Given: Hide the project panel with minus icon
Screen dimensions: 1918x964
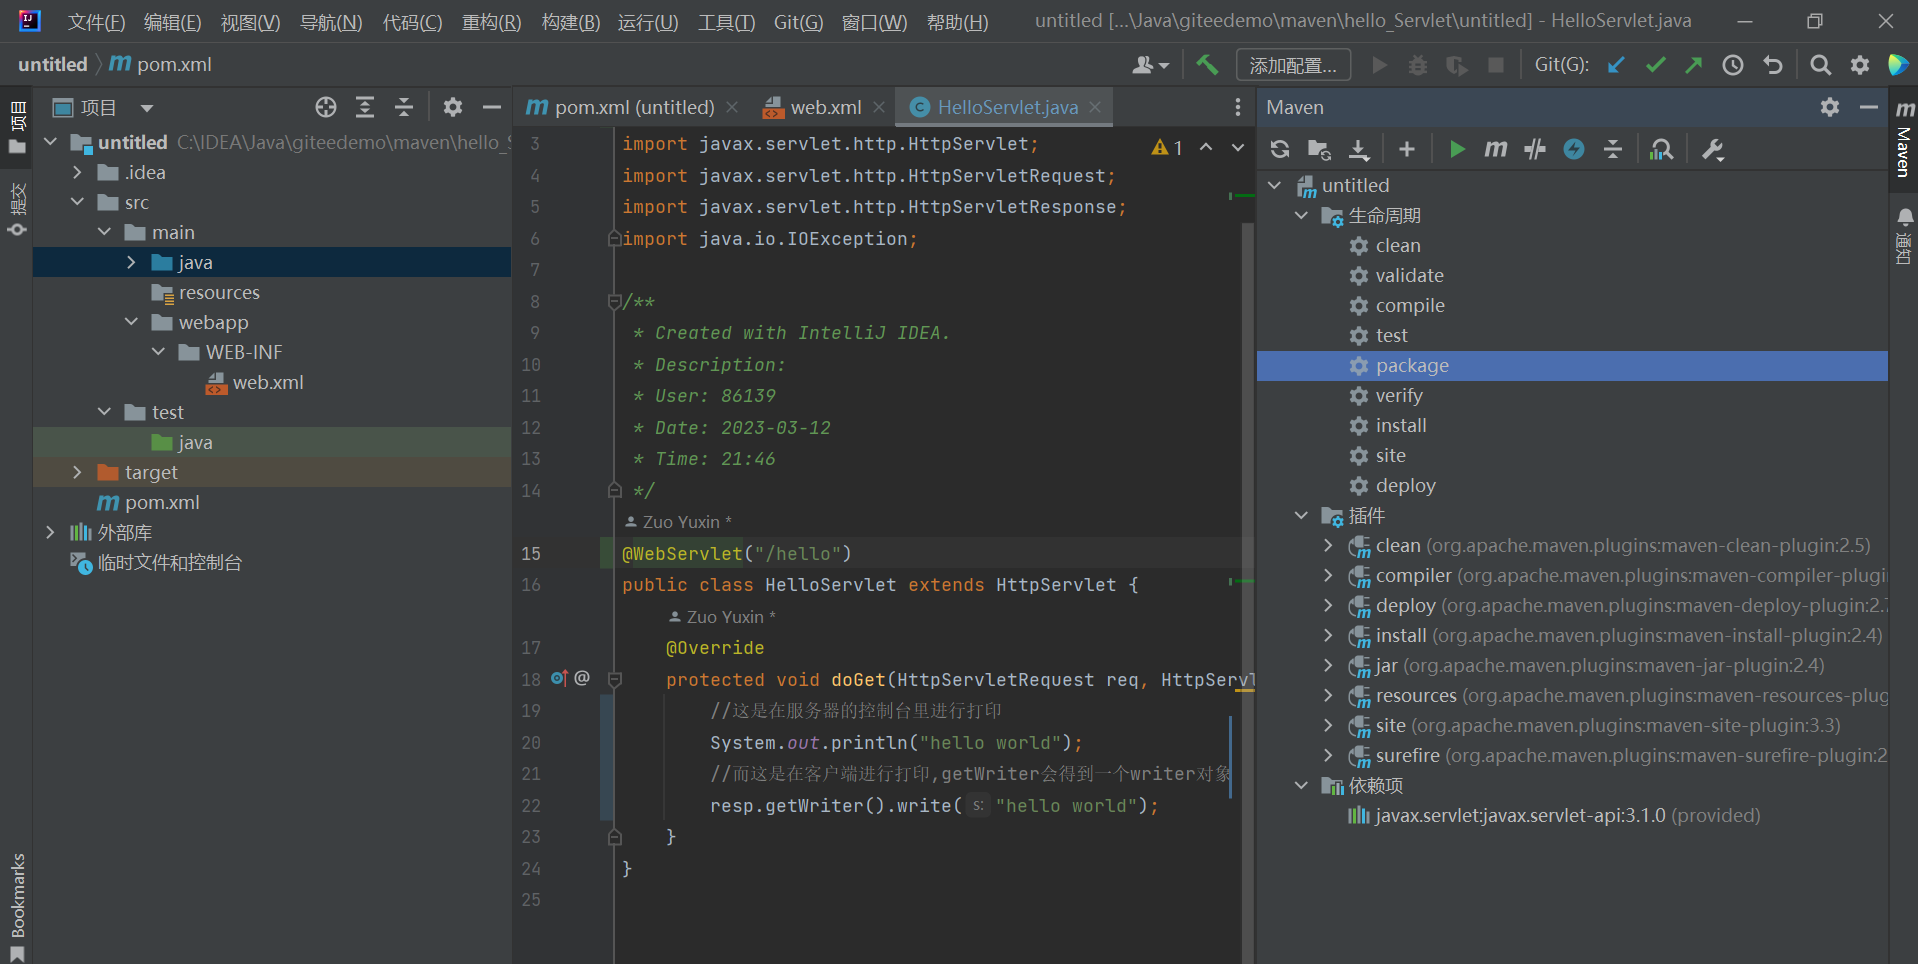Looking at the screenshot, I should pos(492,107).
